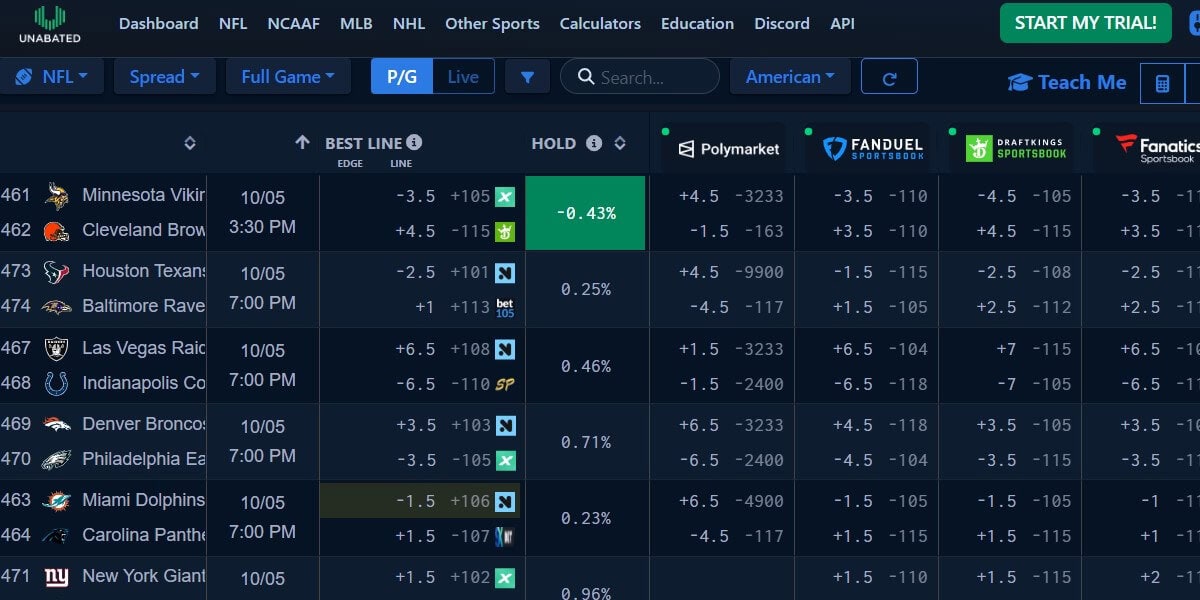Open the Dashboard nav item
This screenshot has height=600, width=1200.
tap(158, 23)
